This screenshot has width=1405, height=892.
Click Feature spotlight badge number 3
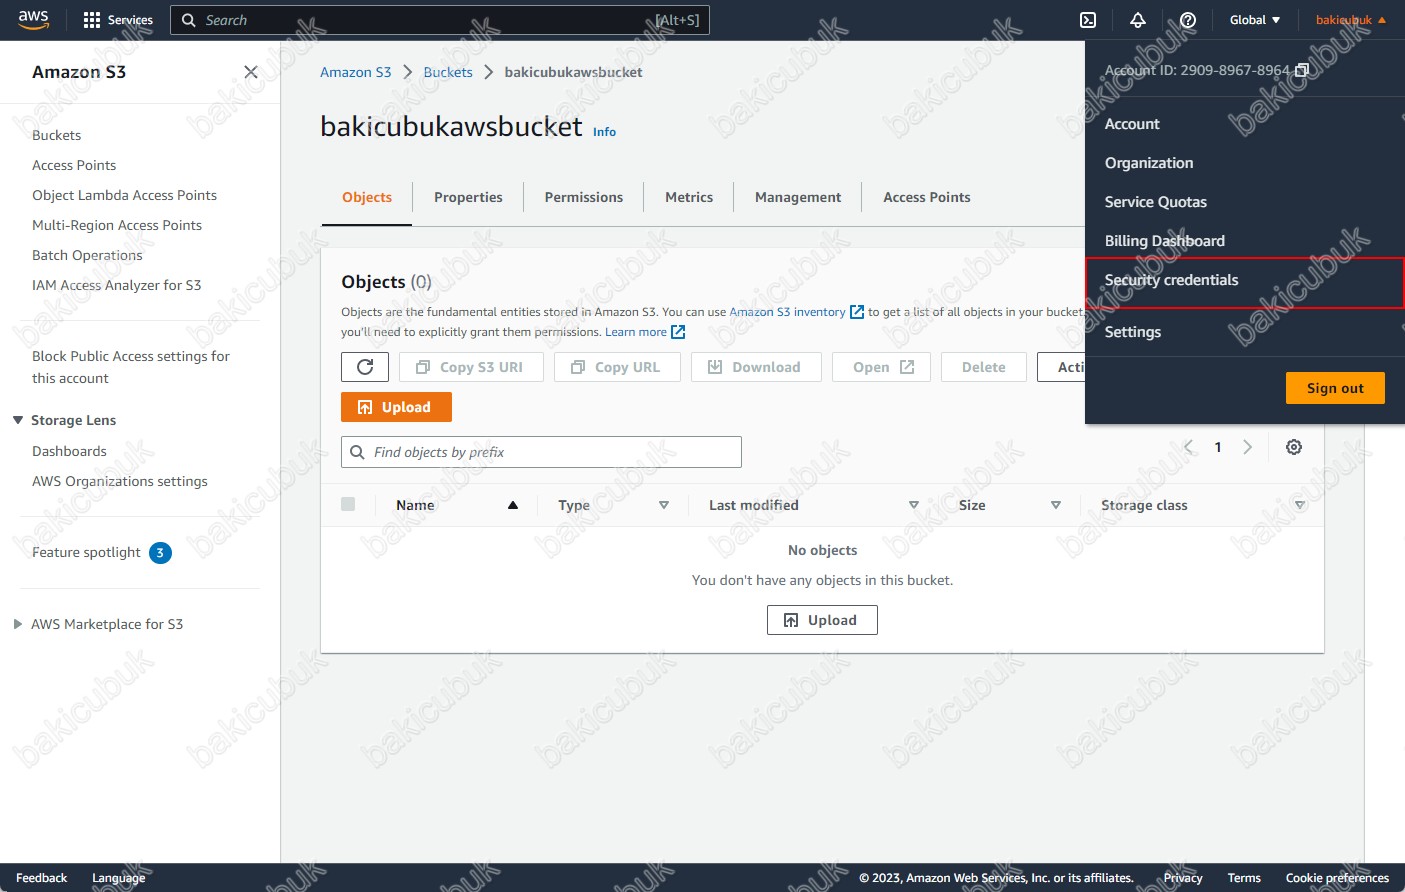point(160,553)
